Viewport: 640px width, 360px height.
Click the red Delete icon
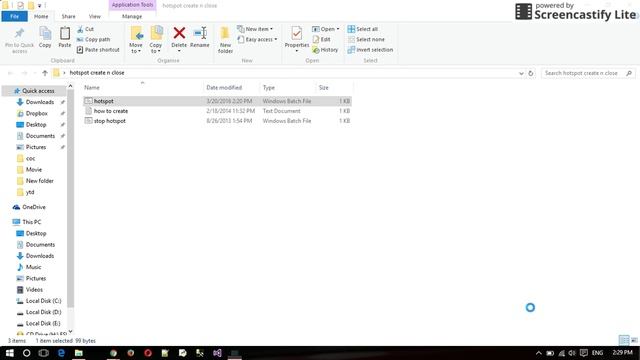[x=179, y=33]
